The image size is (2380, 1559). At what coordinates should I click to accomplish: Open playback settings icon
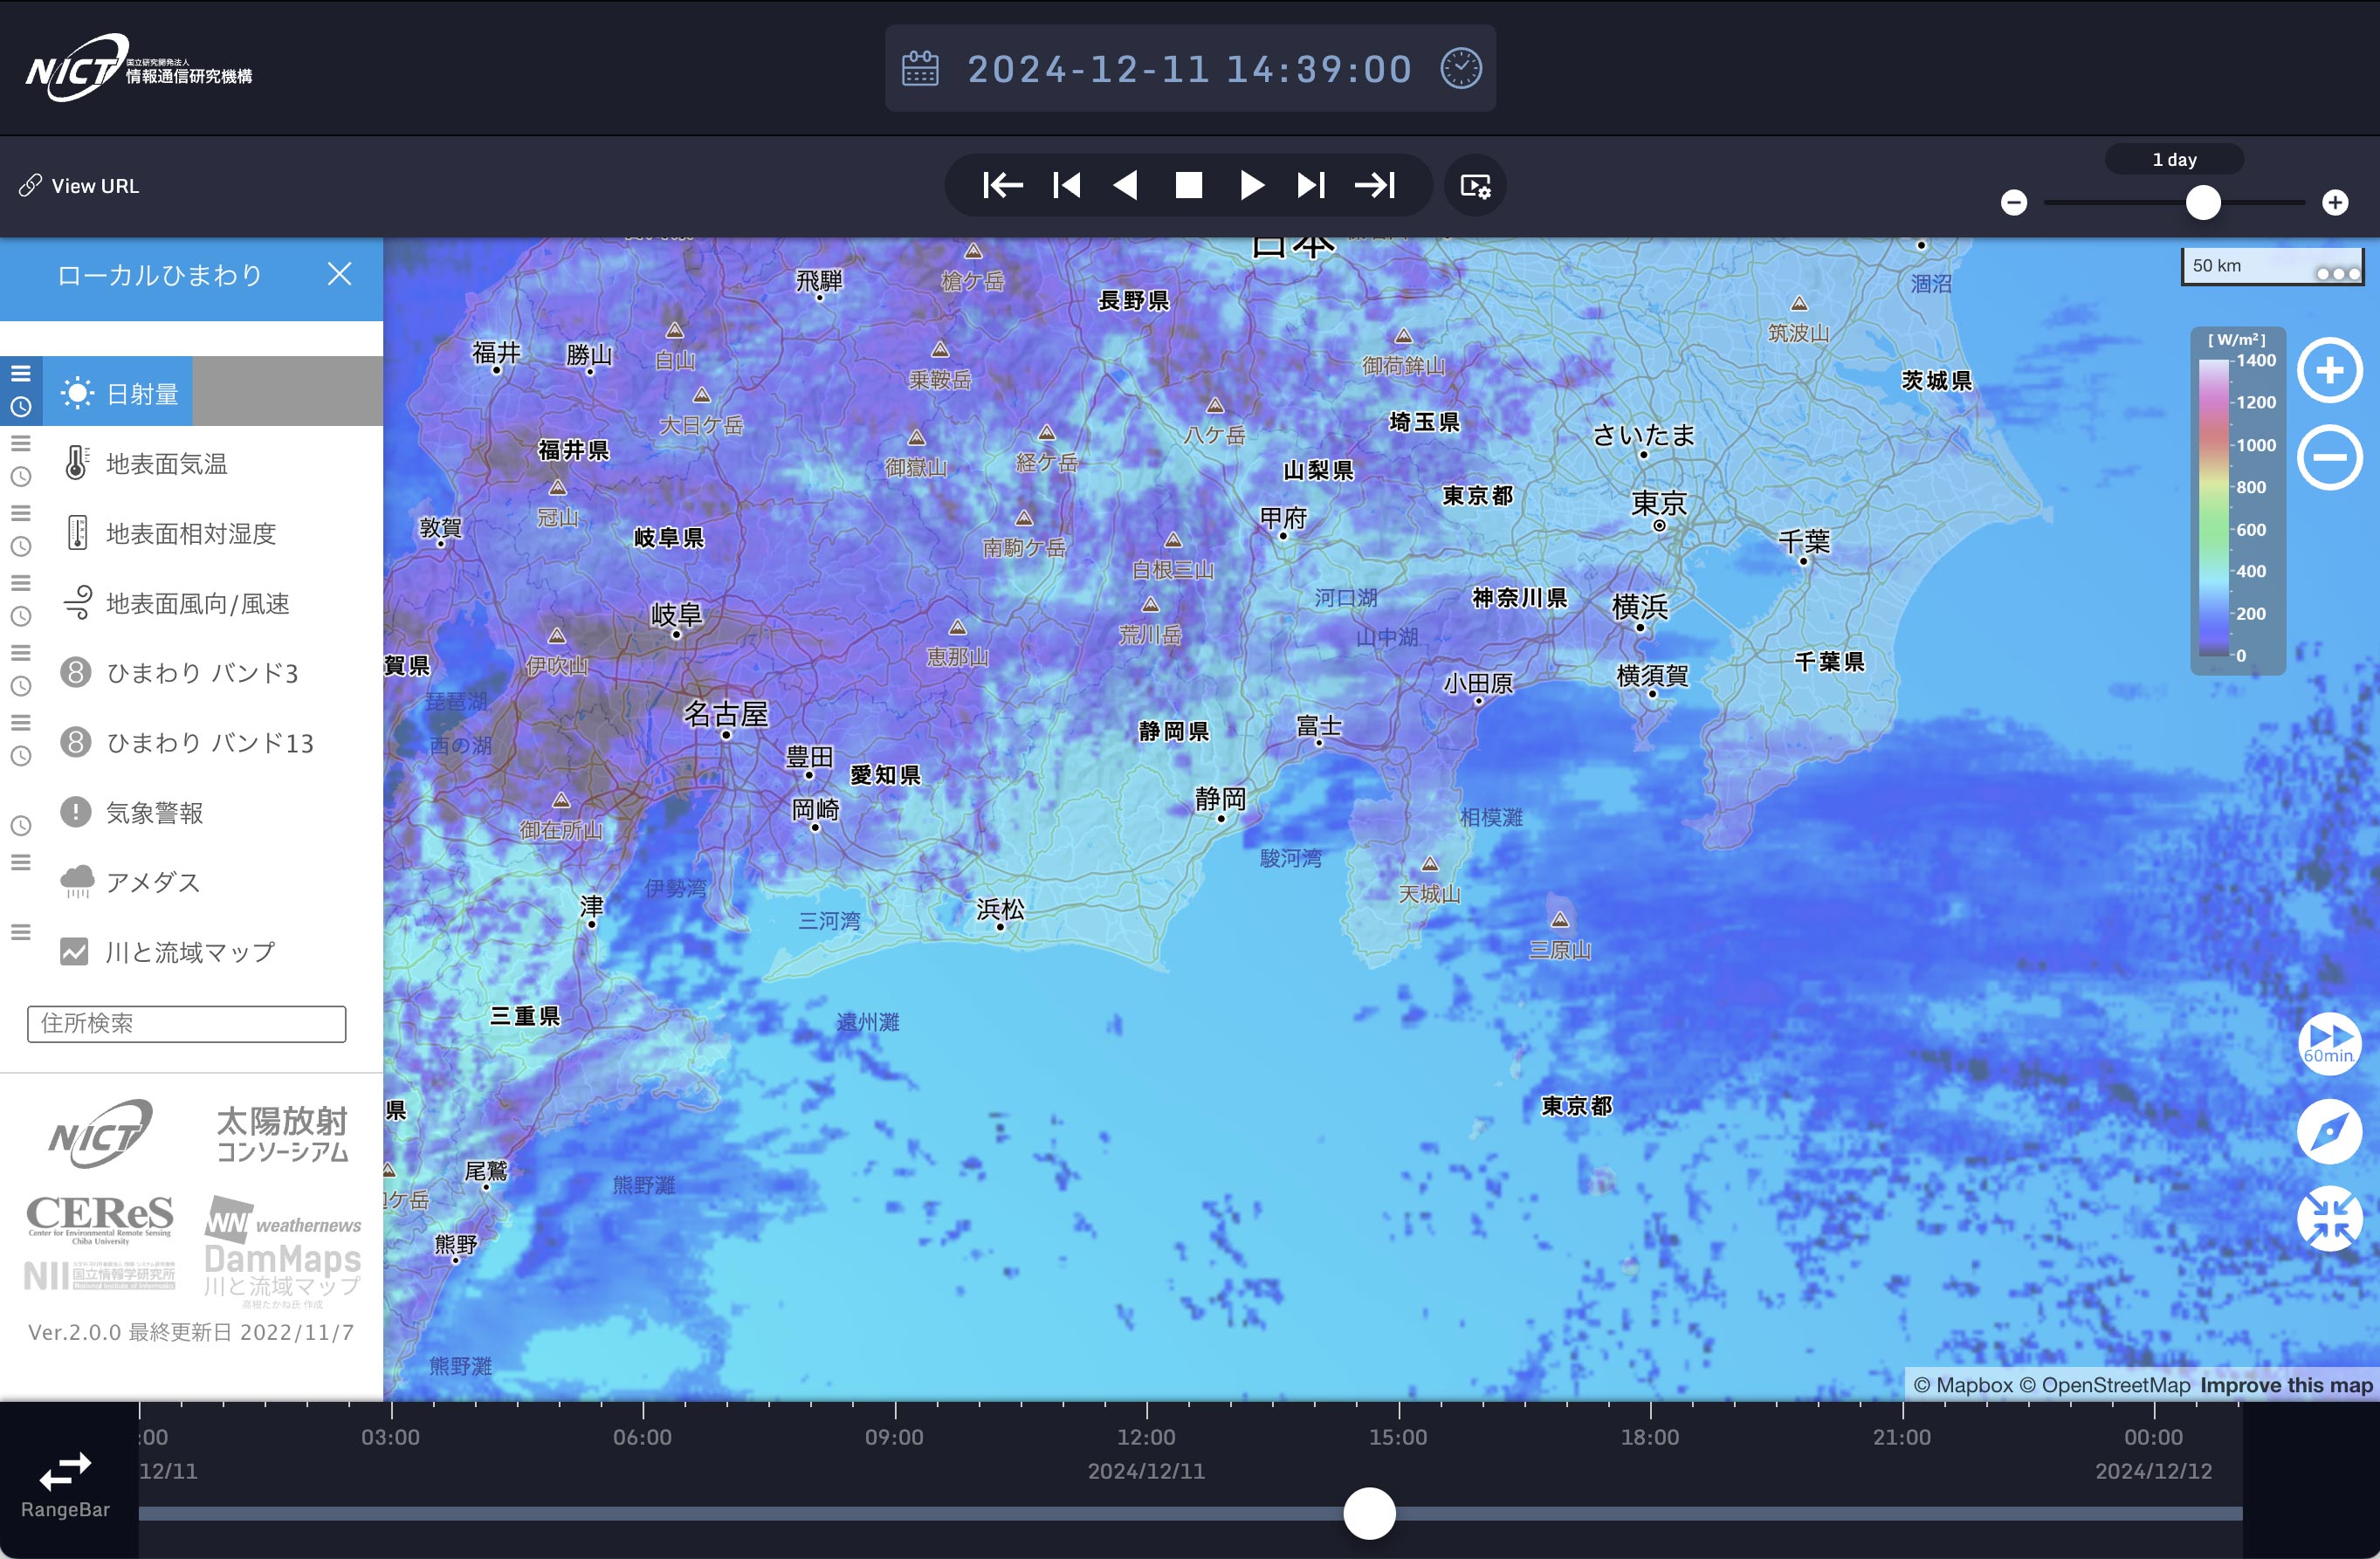1475,186
